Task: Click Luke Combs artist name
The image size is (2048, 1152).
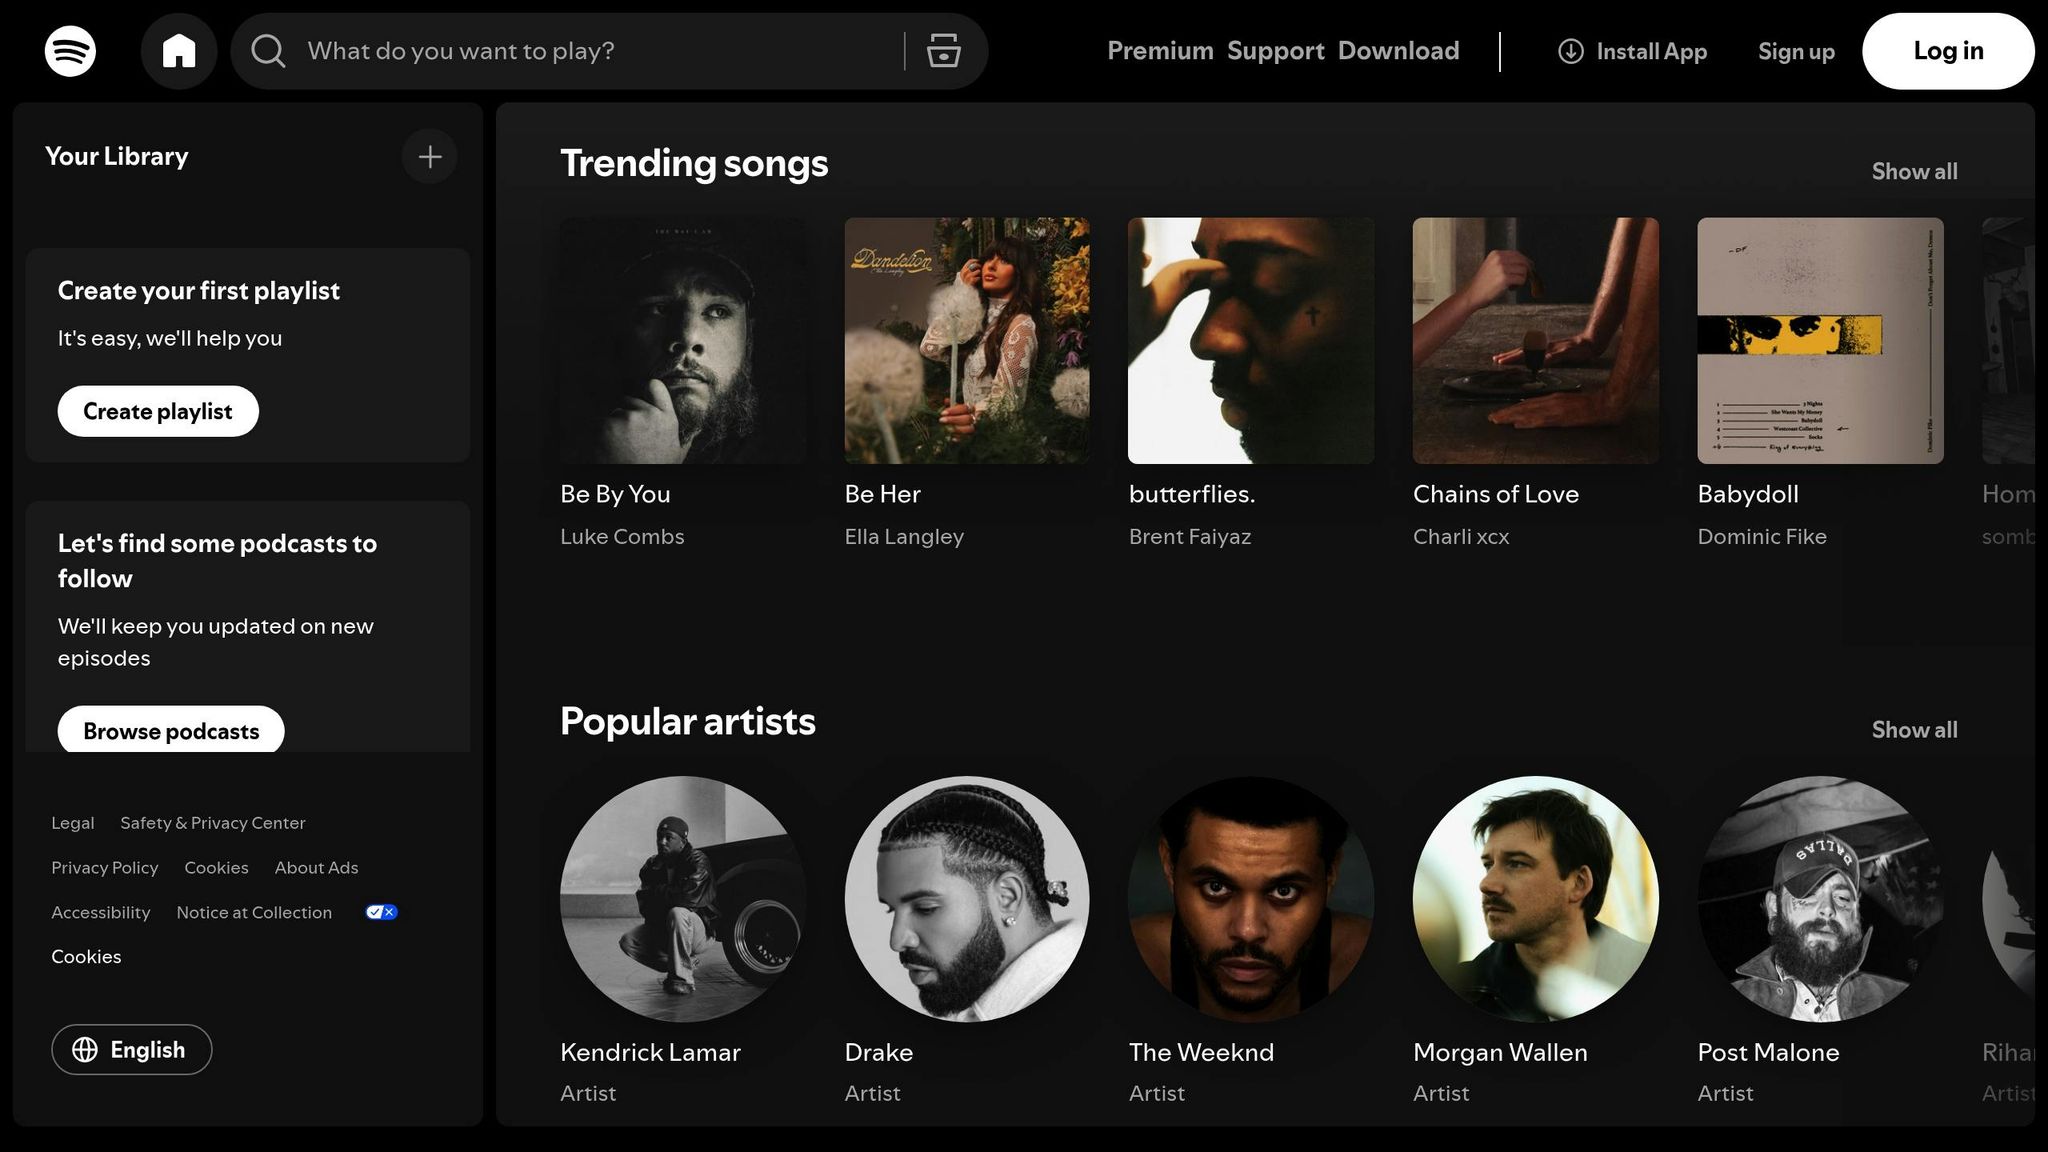Action: [x=622, y=536]
